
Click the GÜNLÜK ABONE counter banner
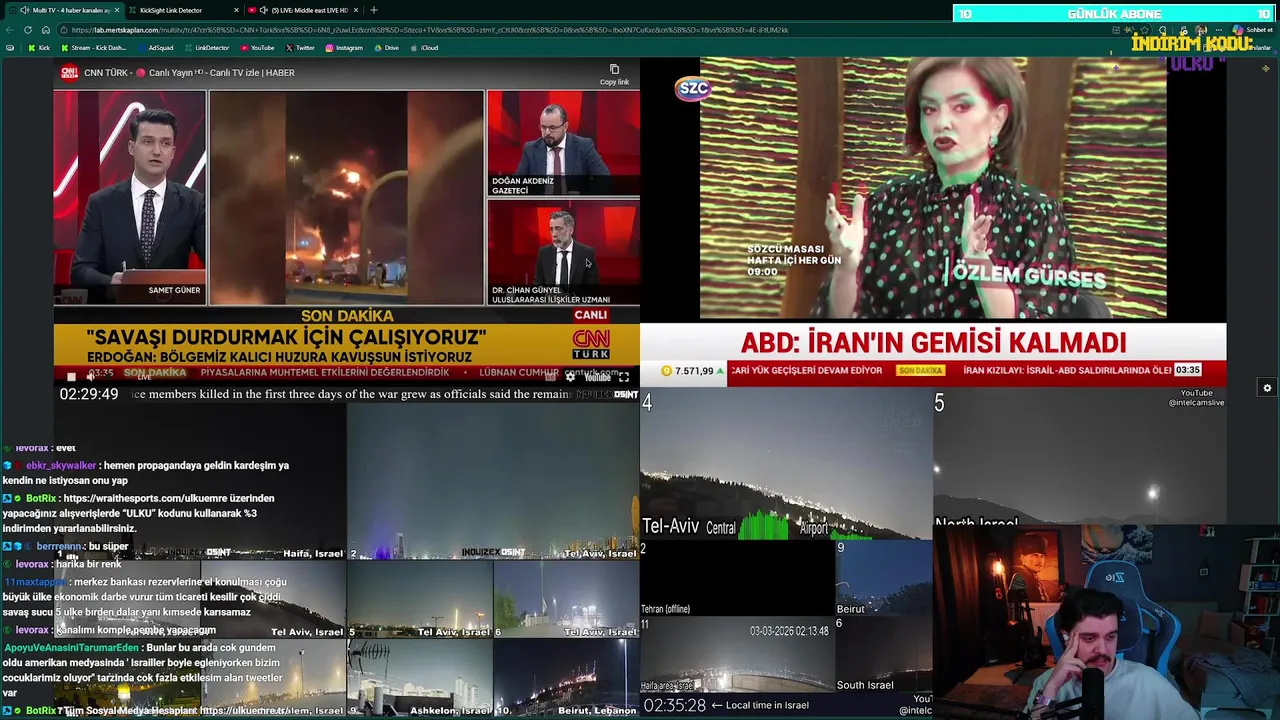pos(1113,14)
